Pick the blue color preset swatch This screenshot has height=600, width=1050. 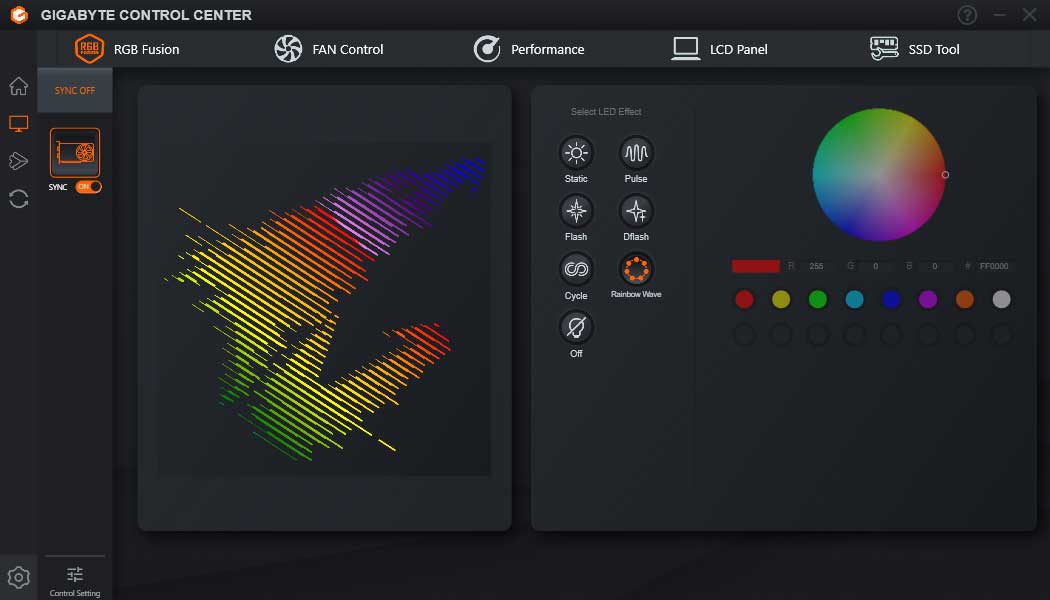[891, 299]
